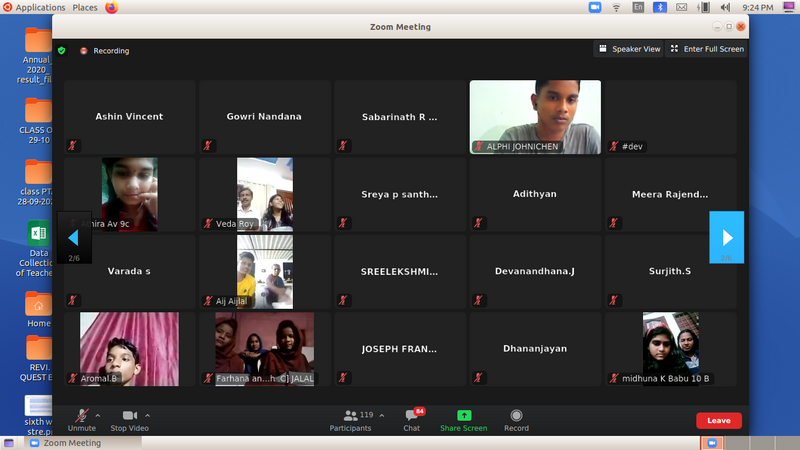The image size is (800, 450).
Task: Open the Home folder desktop icon
Action: click(39, 308)
